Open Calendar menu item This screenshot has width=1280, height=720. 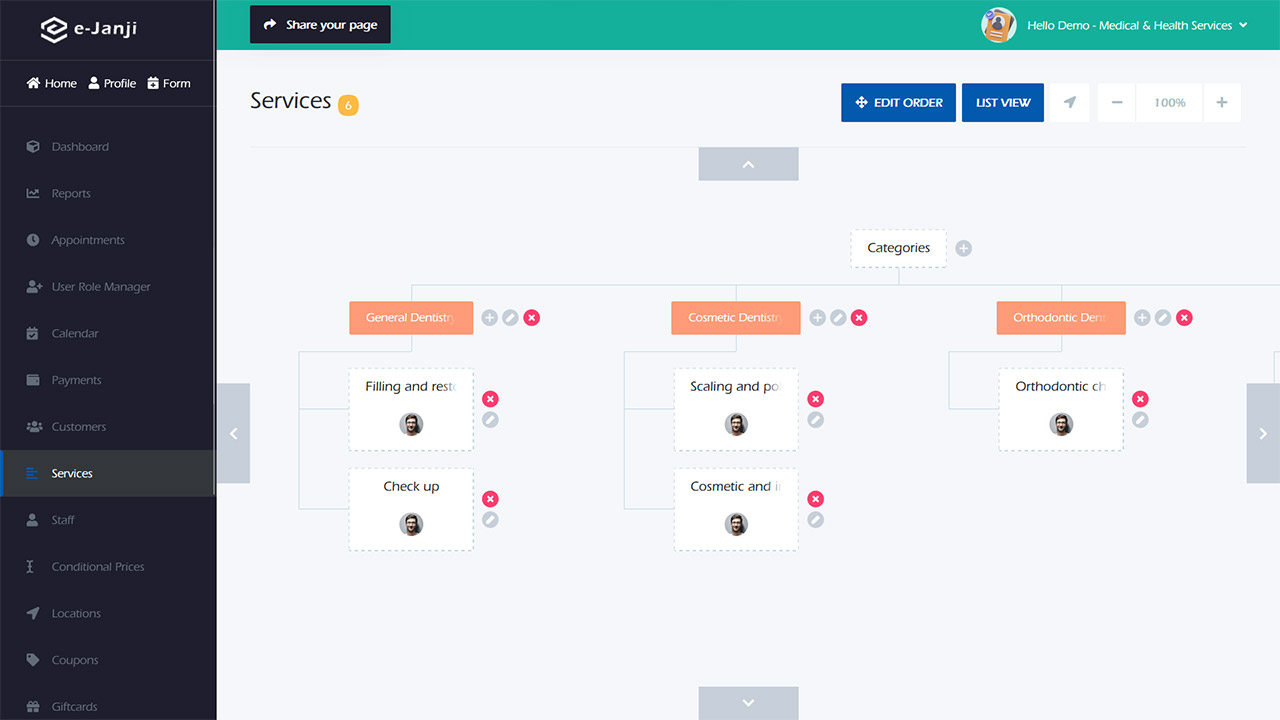click(107, 333)
